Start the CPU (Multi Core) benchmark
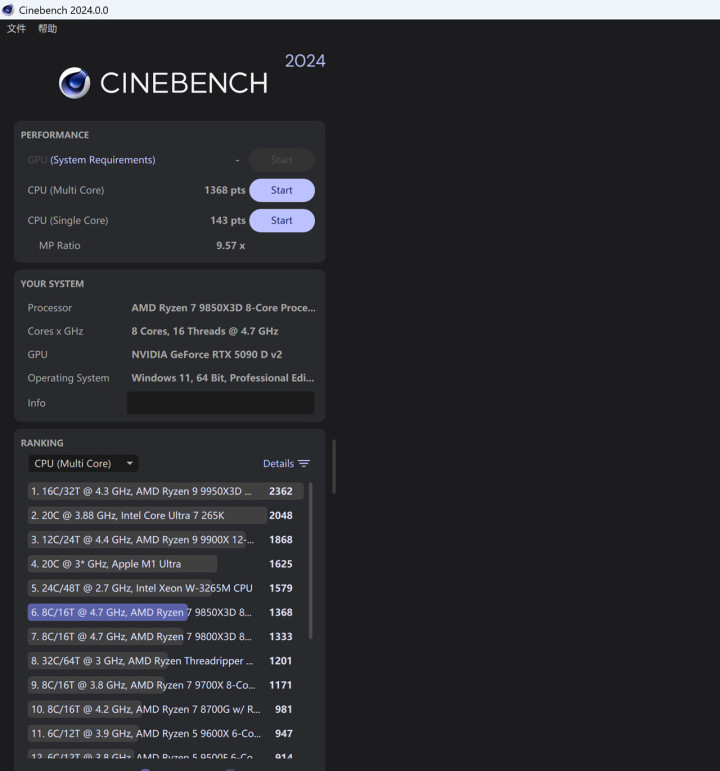This screenshot has width=720, height=771. [281, 190]
